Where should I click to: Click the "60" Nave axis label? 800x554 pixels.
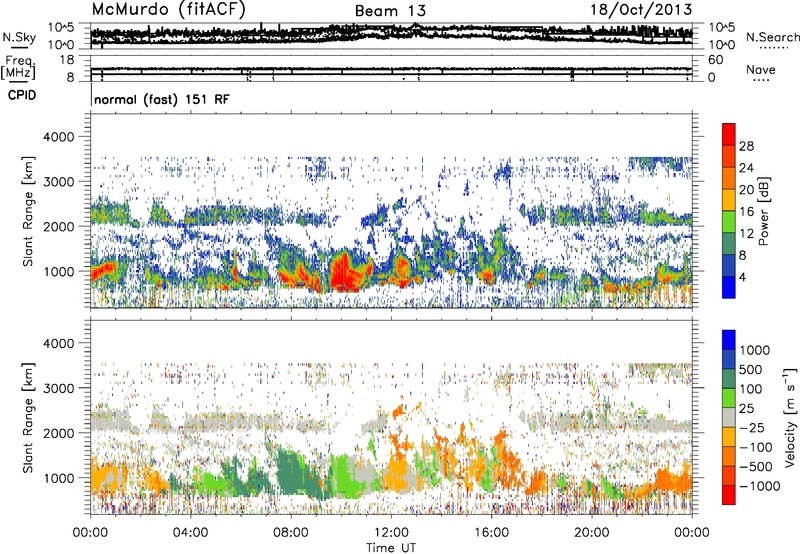pyautogui.click(x=715, y=60)
